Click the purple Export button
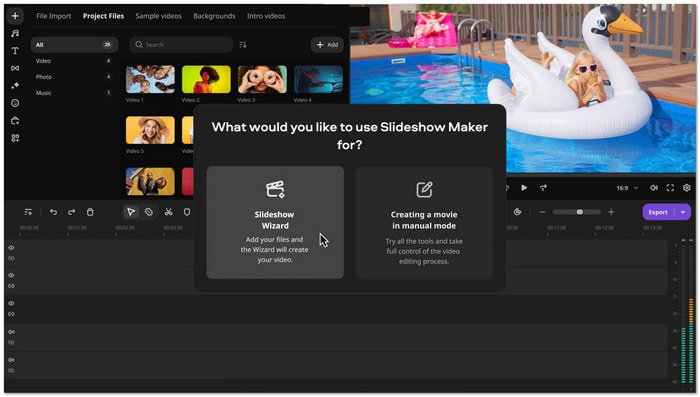Viewport: 700px width, 397px height. tap(659, 212)
